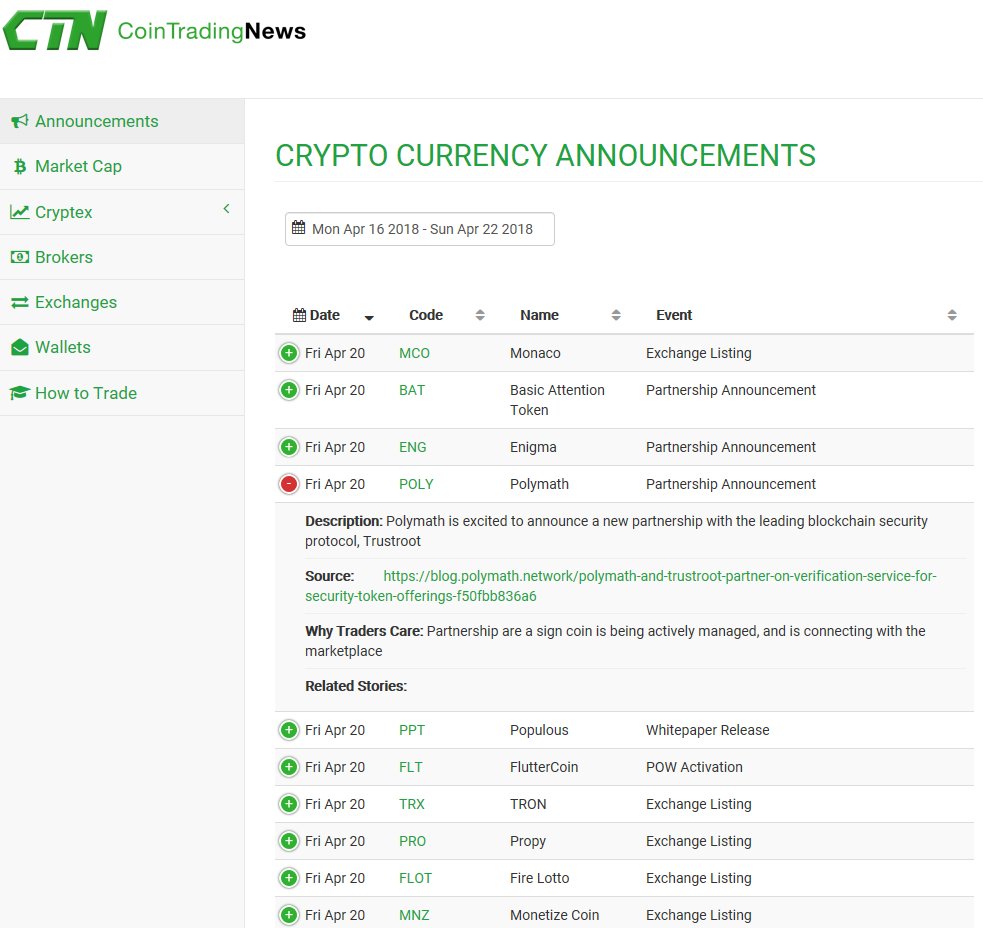Open the Market Cap menu item
Screen dimensions: 983x928
[122, 166]
